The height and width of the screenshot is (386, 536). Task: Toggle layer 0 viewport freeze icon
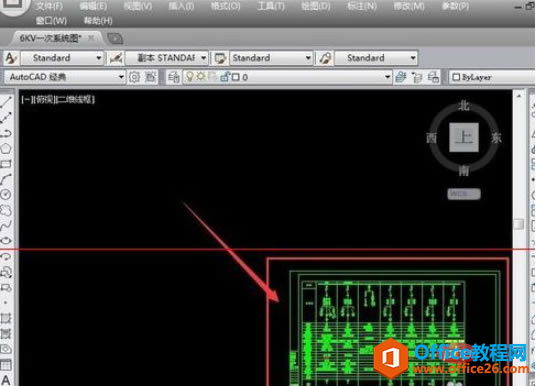coord(213,77)
